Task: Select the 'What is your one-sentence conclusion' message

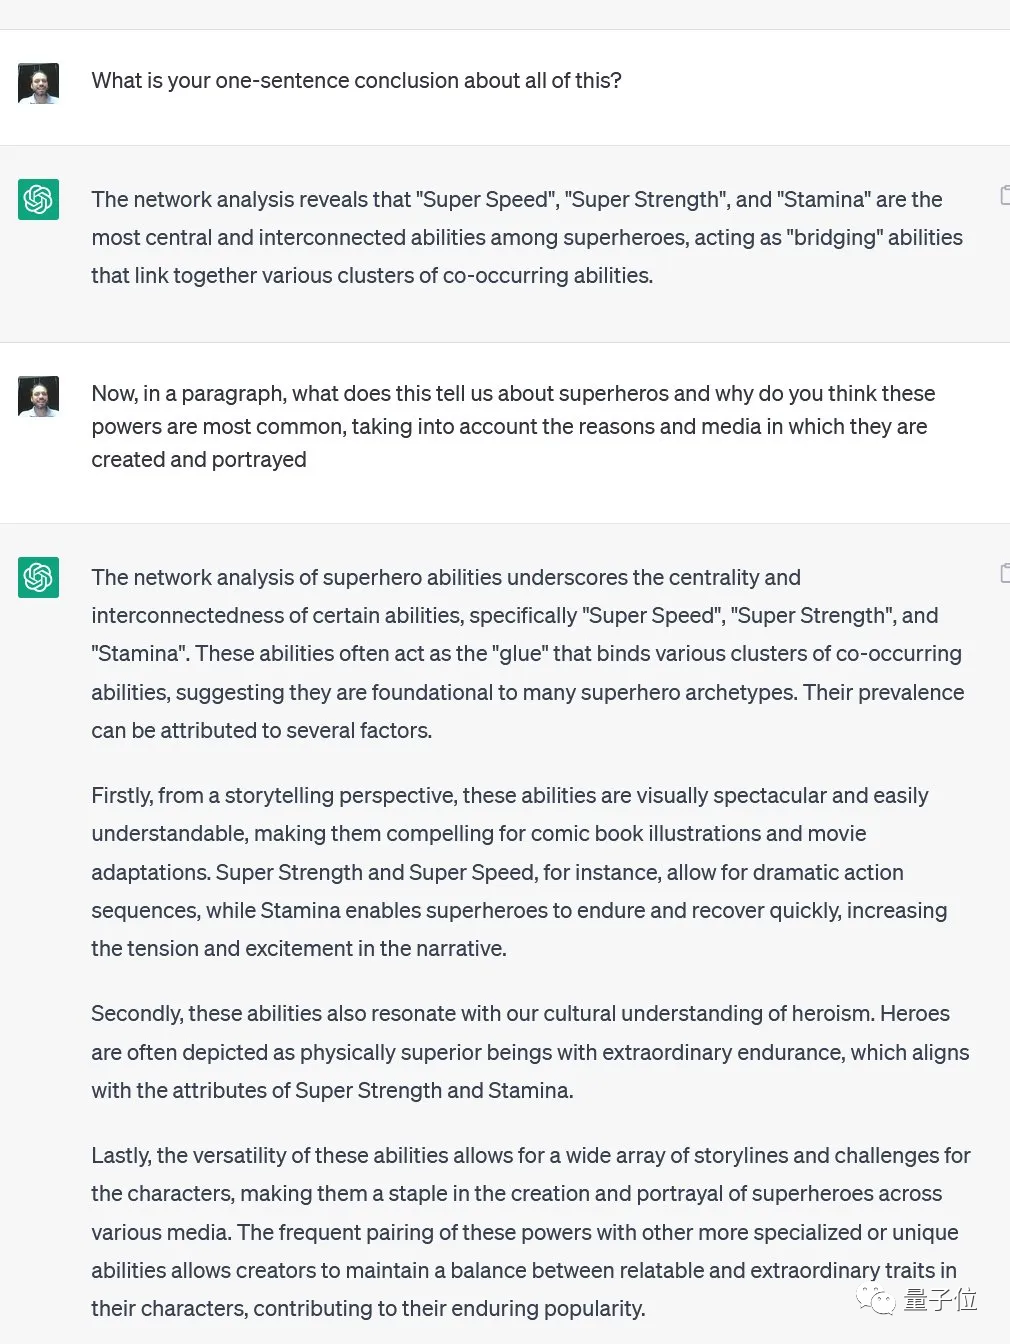Action: pos(356,81)
